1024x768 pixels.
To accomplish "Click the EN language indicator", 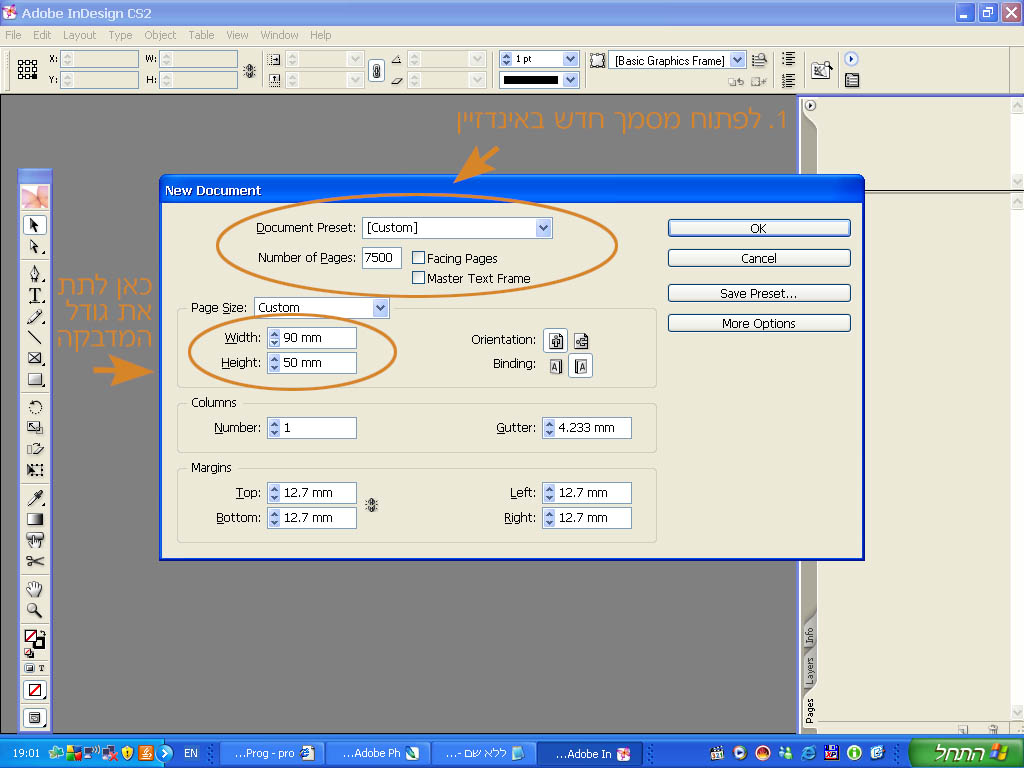I will click(x=191, y=753).
